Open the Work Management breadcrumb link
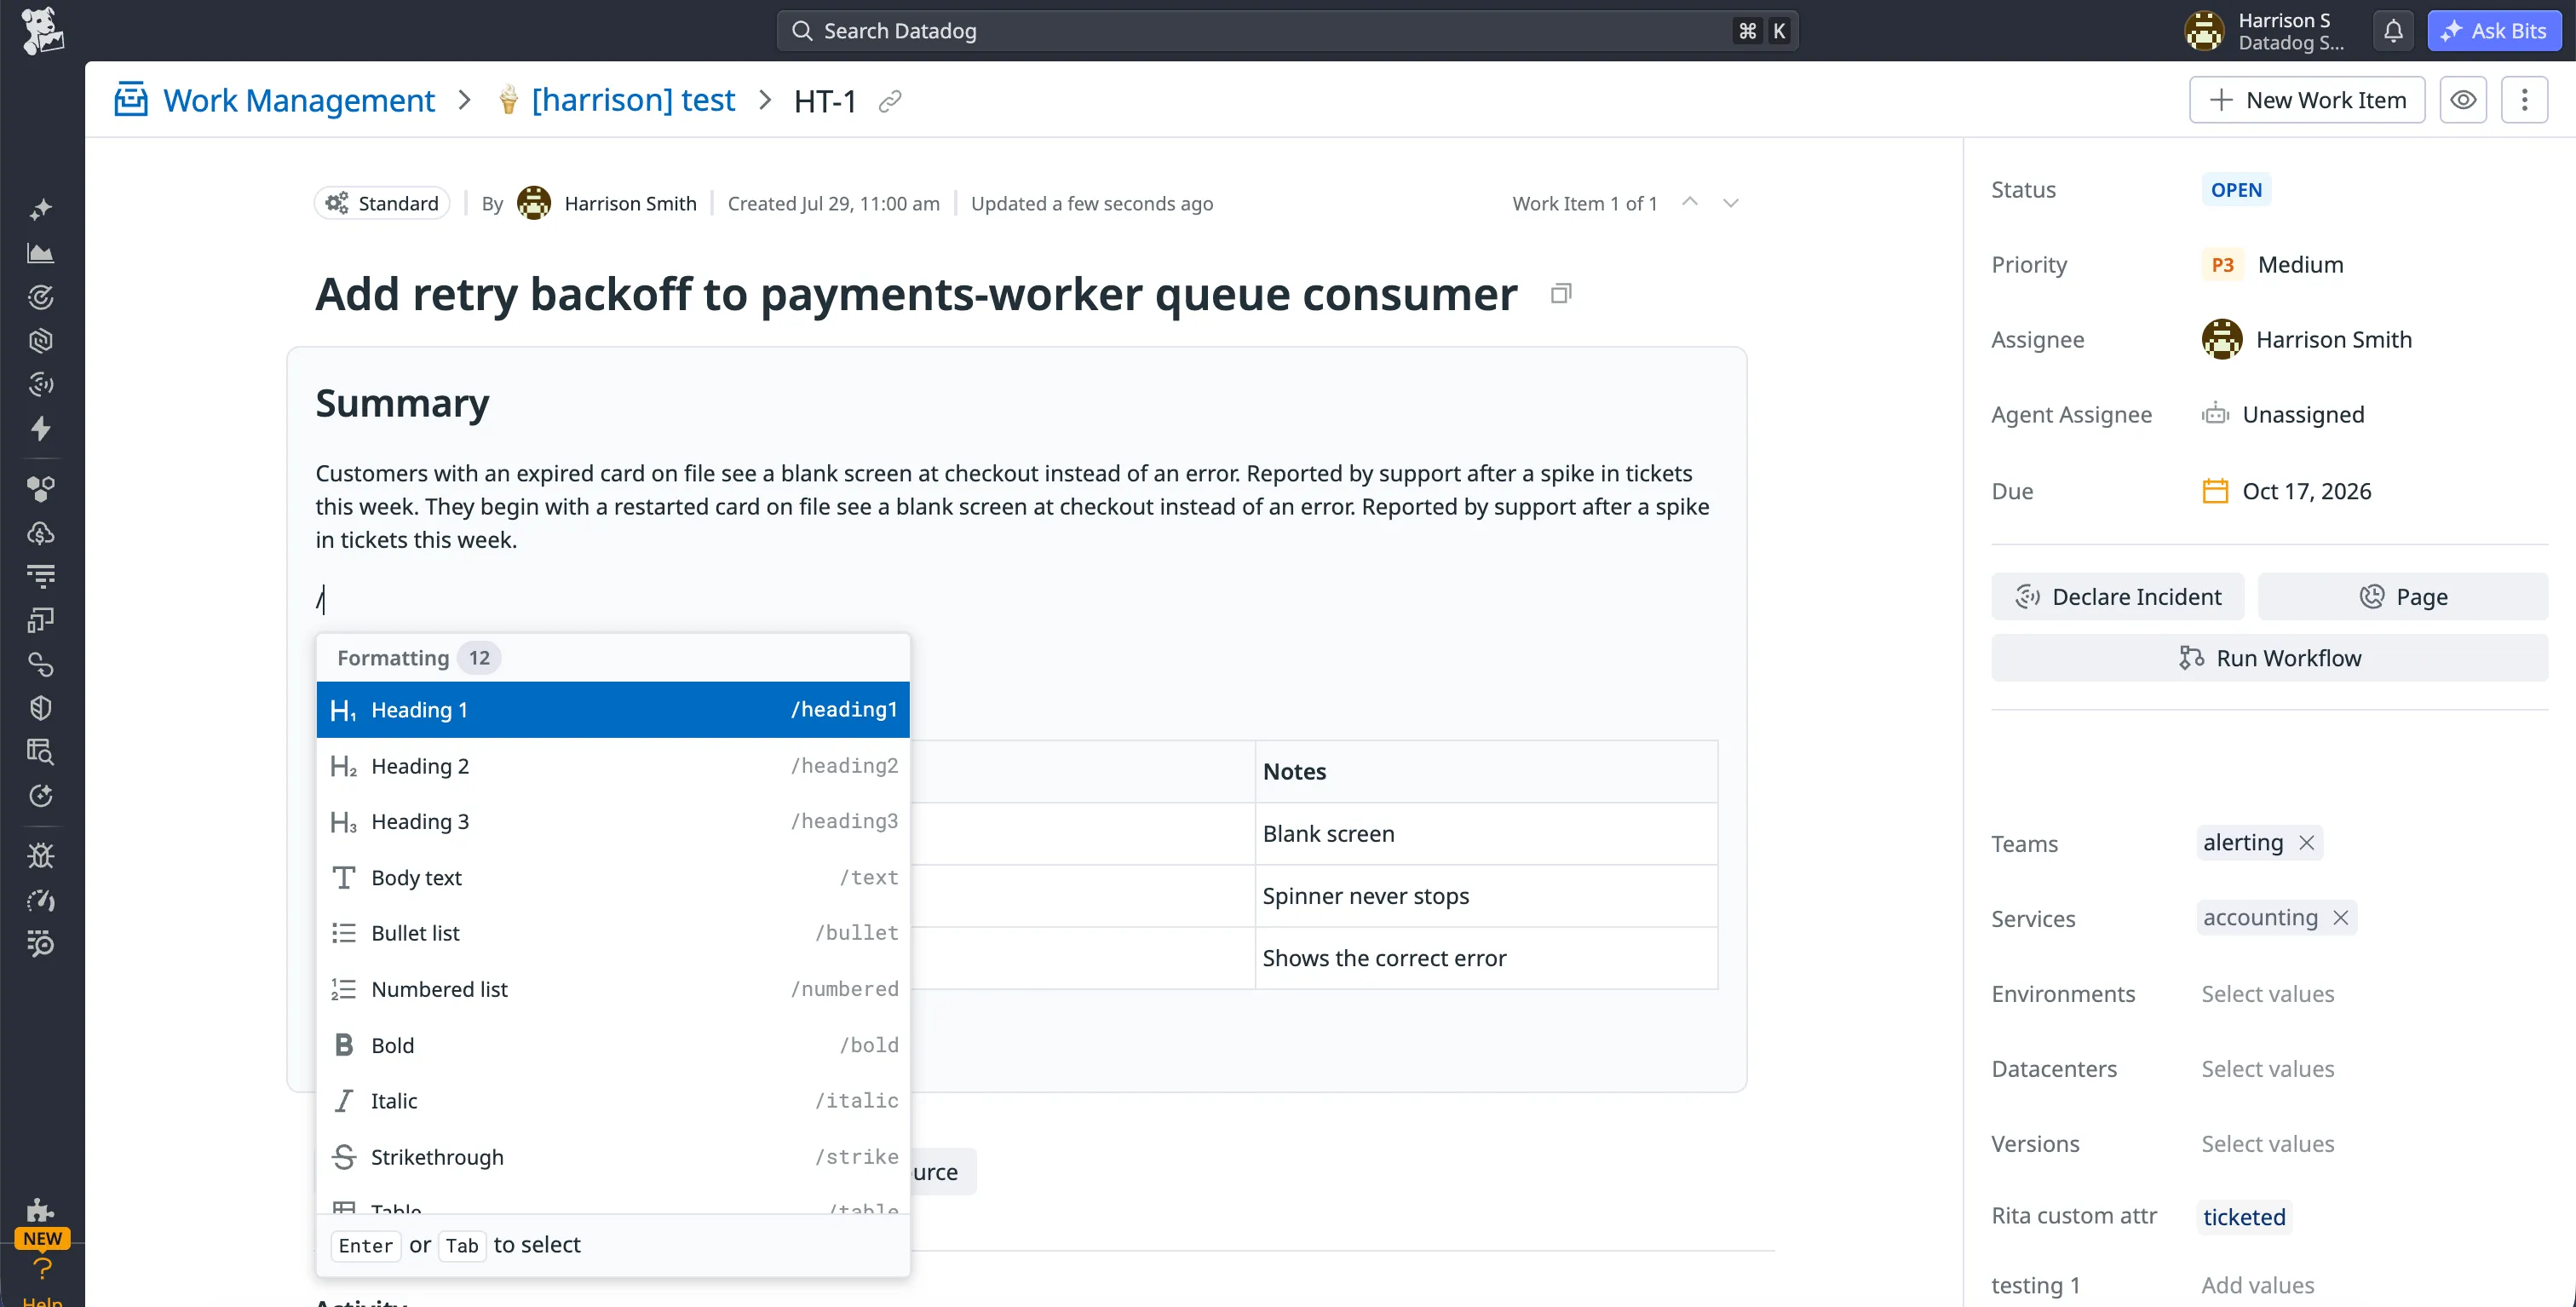2576x1307 pixels. [298, 100]
